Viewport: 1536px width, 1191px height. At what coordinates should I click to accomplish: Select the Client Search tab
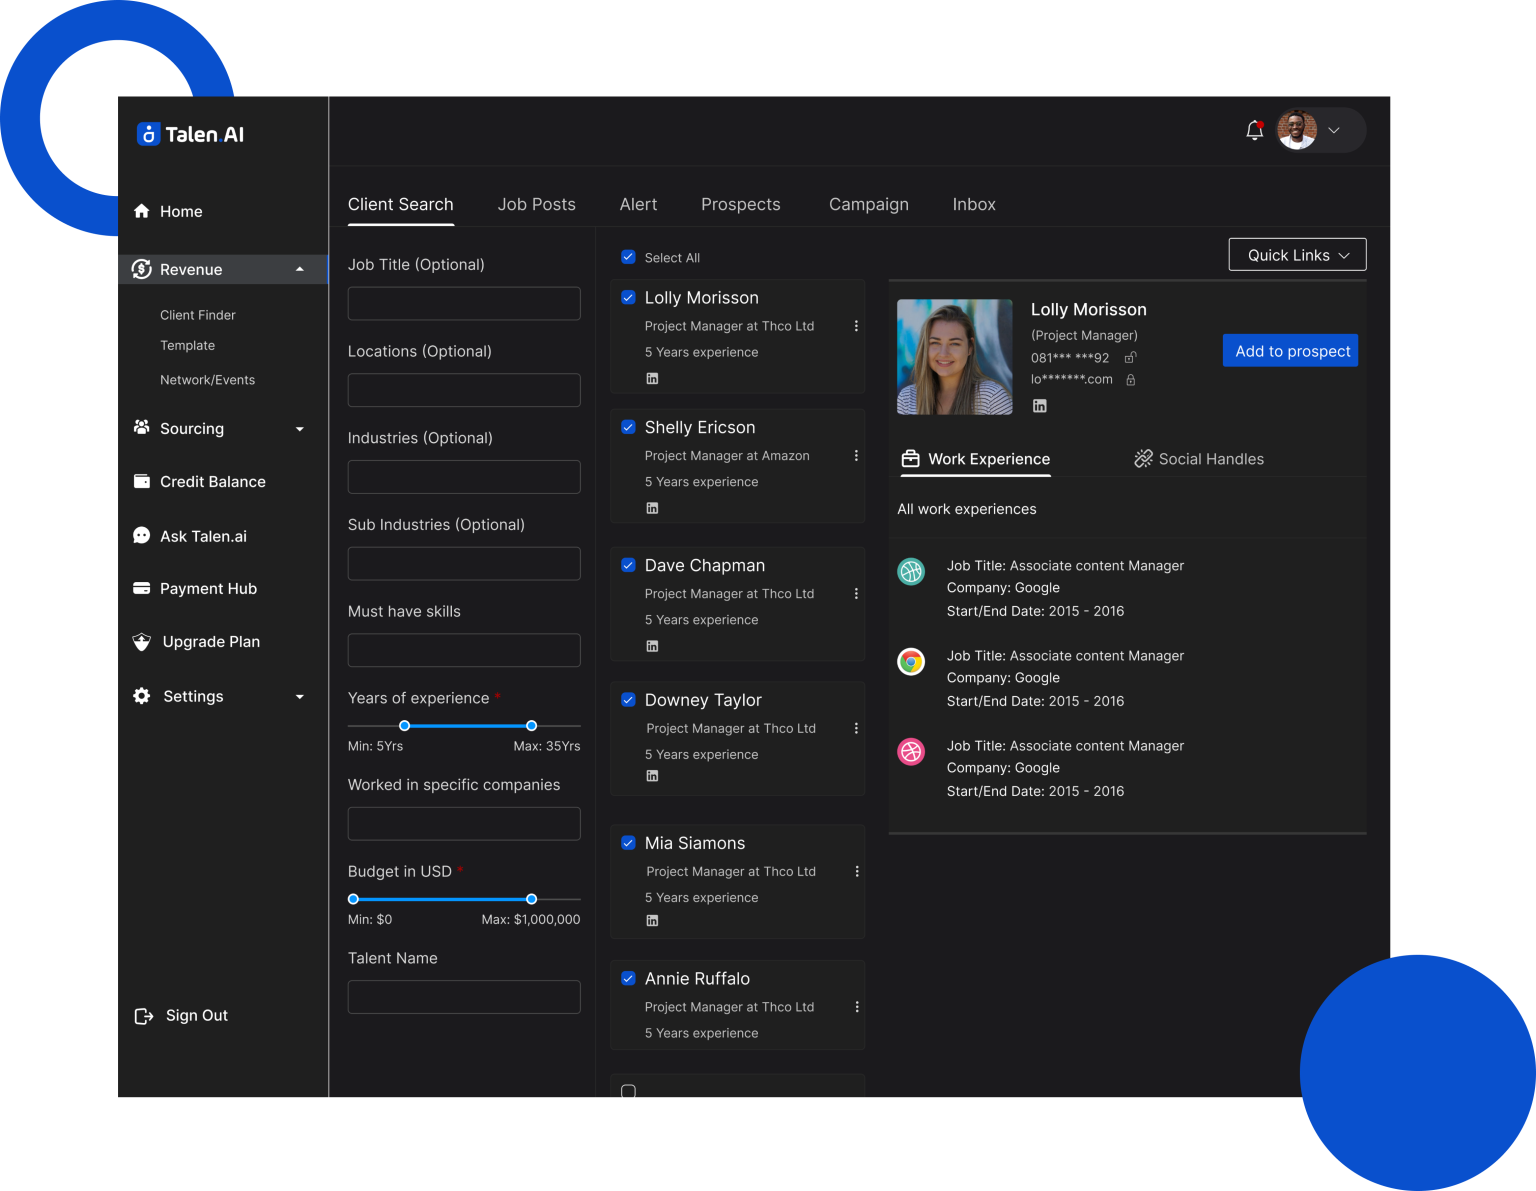coord(401,204)
